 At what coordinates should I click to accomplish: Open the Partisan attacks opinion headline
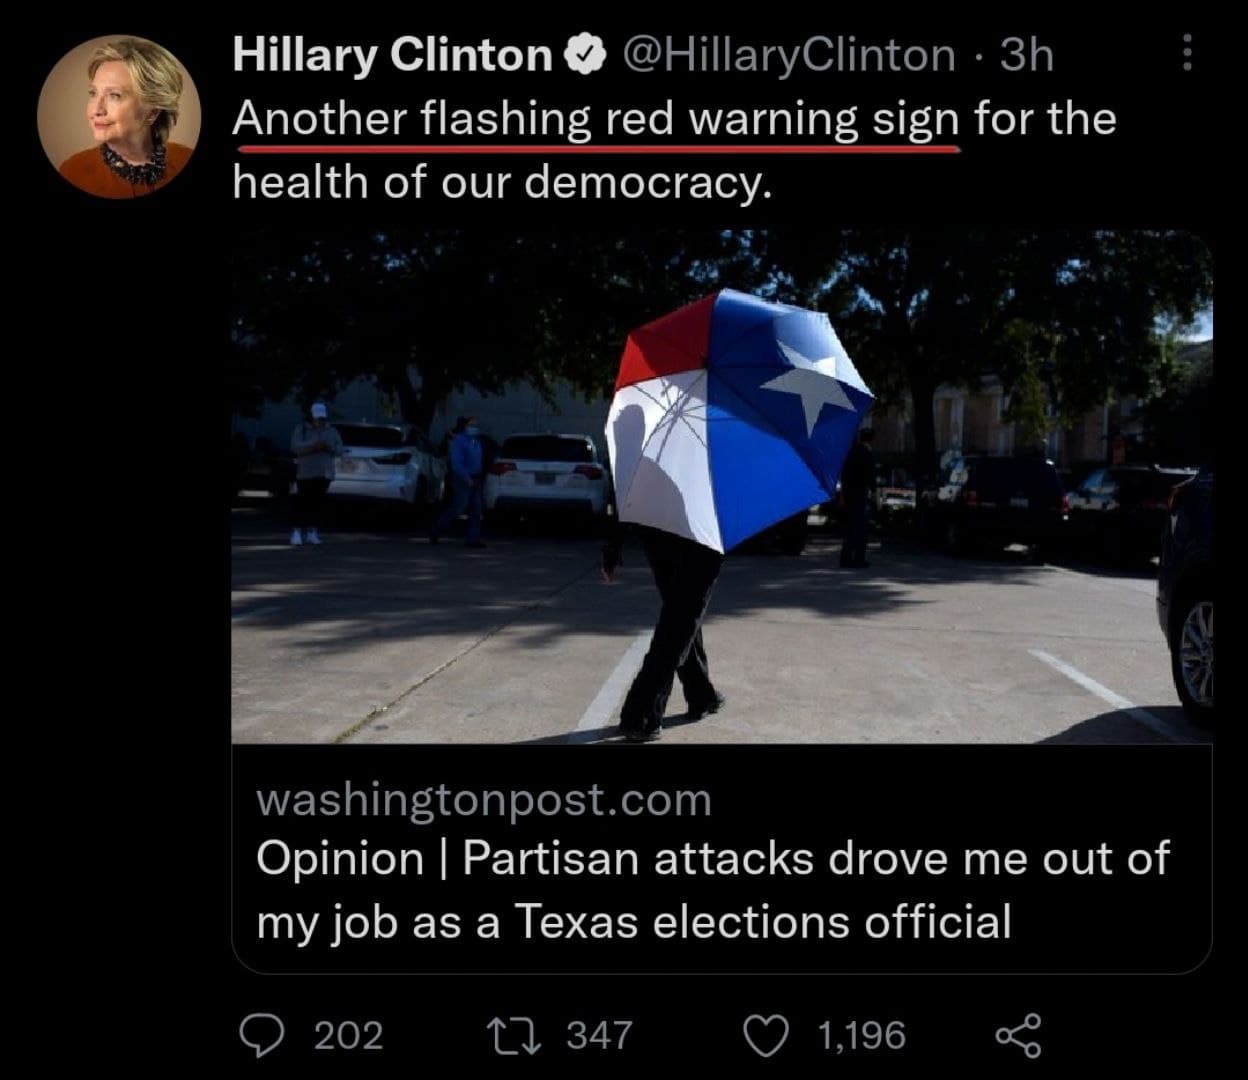pos(713,890)
